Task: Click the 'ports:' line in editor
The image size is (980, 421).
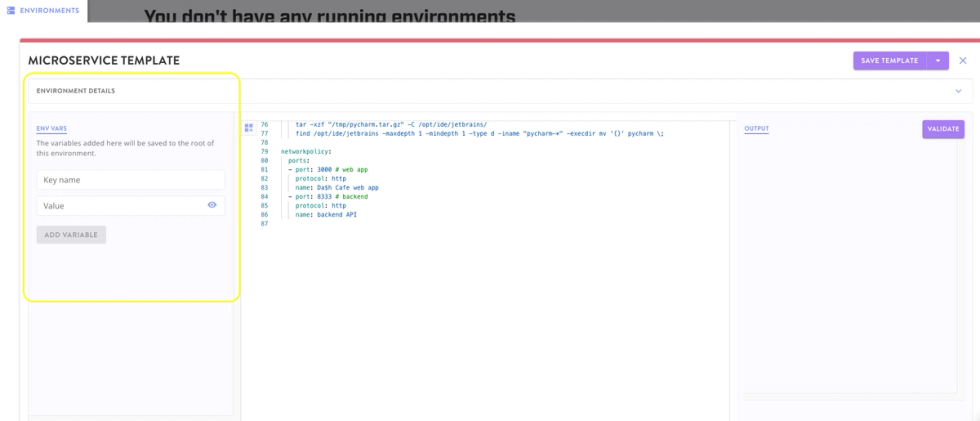Action: (x=298, y=161)
